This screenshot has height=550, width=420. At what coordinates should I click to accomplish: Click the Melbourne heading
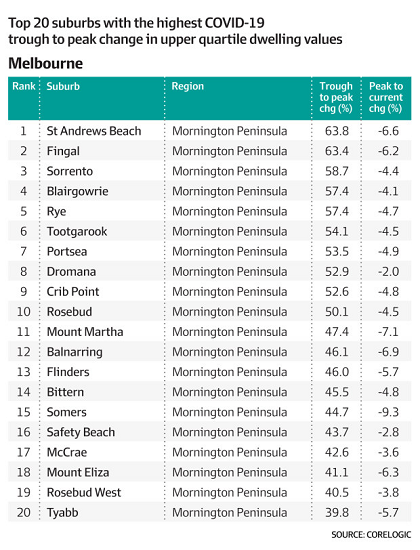point(46,63)
